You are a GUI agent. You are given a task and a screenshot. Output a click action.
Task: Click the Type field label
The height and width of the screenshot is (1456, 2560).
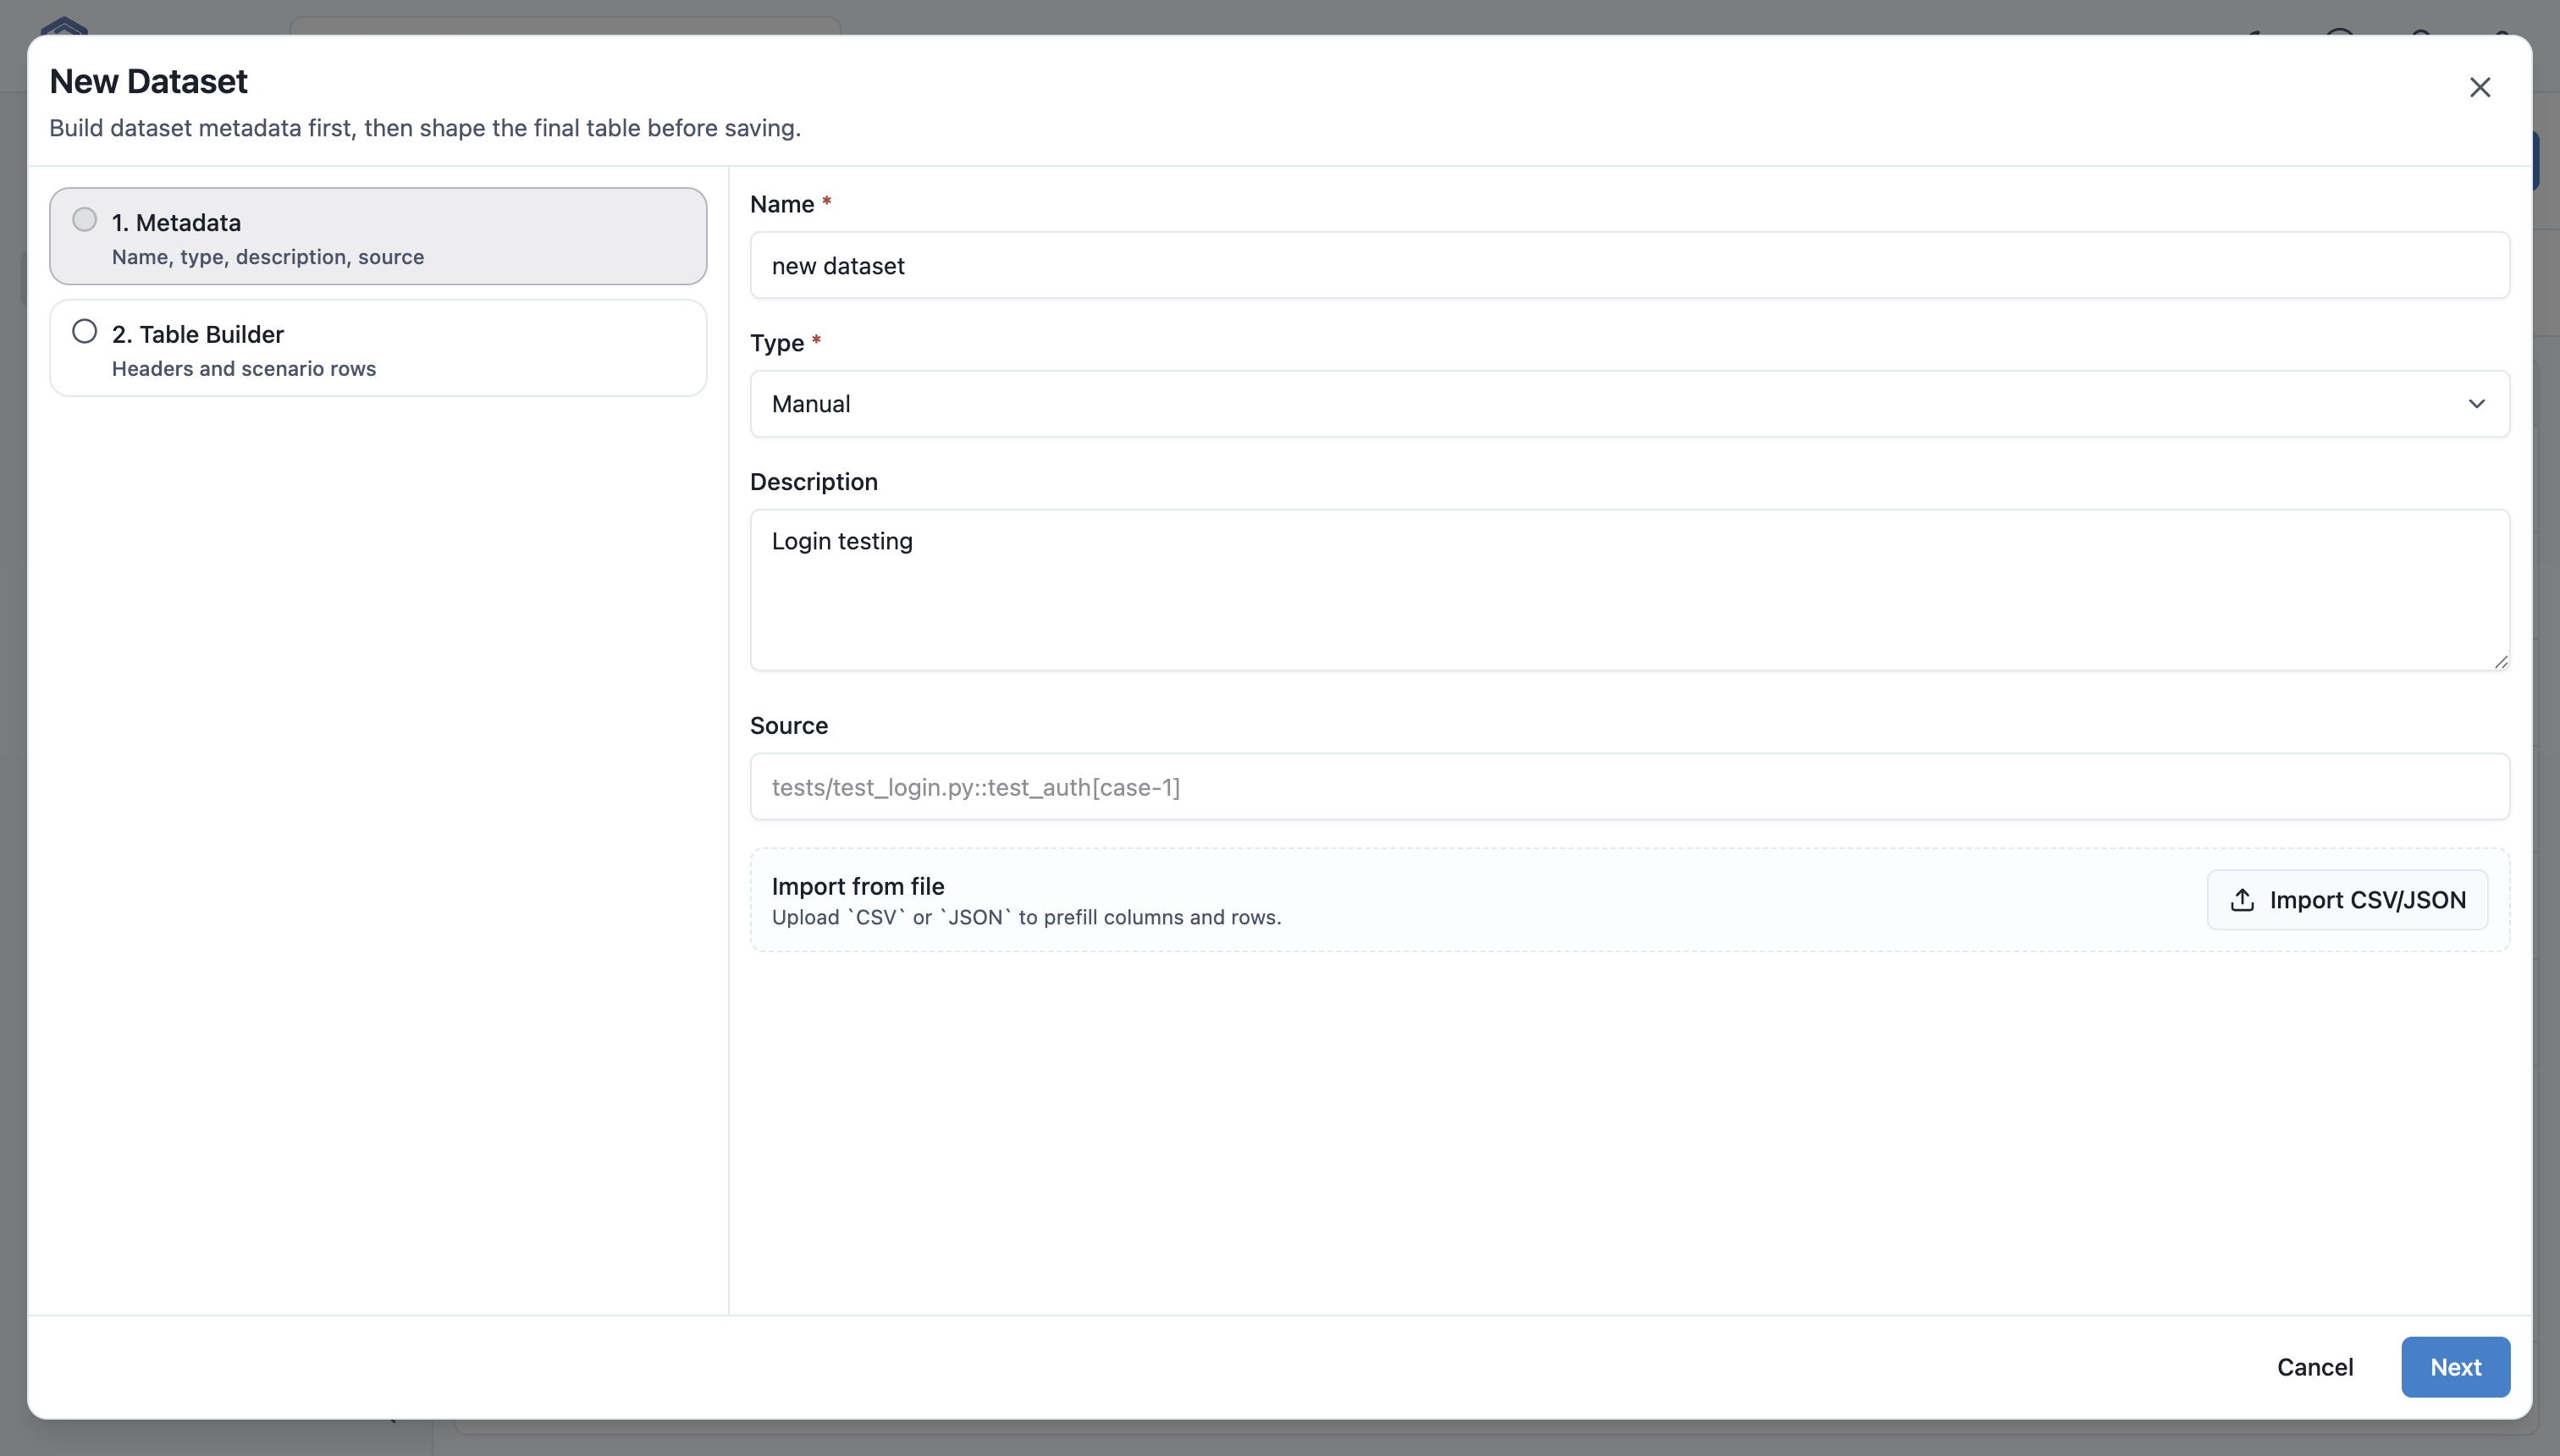[x=777, y=343]
